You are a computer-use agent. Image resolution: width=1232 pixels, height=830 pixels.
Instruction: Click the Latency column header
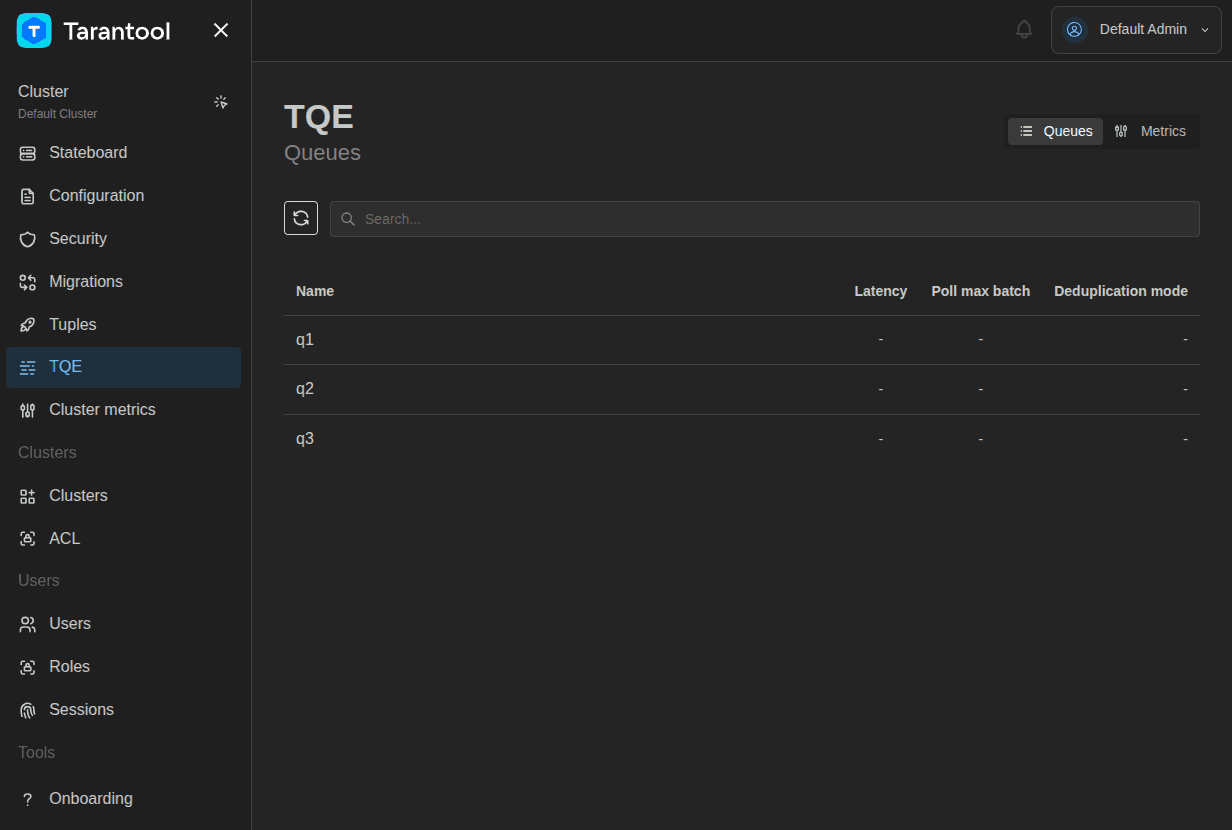(880, 291)
